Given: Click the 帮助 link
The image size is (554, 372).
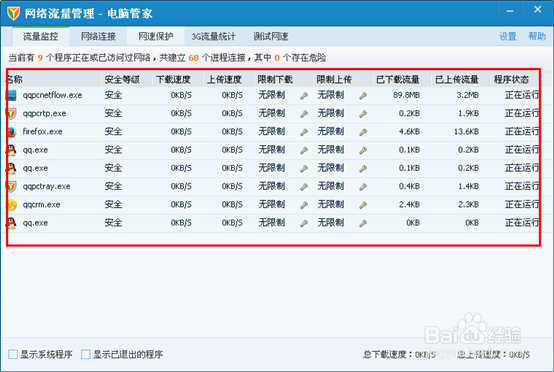Looking at the screenshot, I should coord(537,36).
